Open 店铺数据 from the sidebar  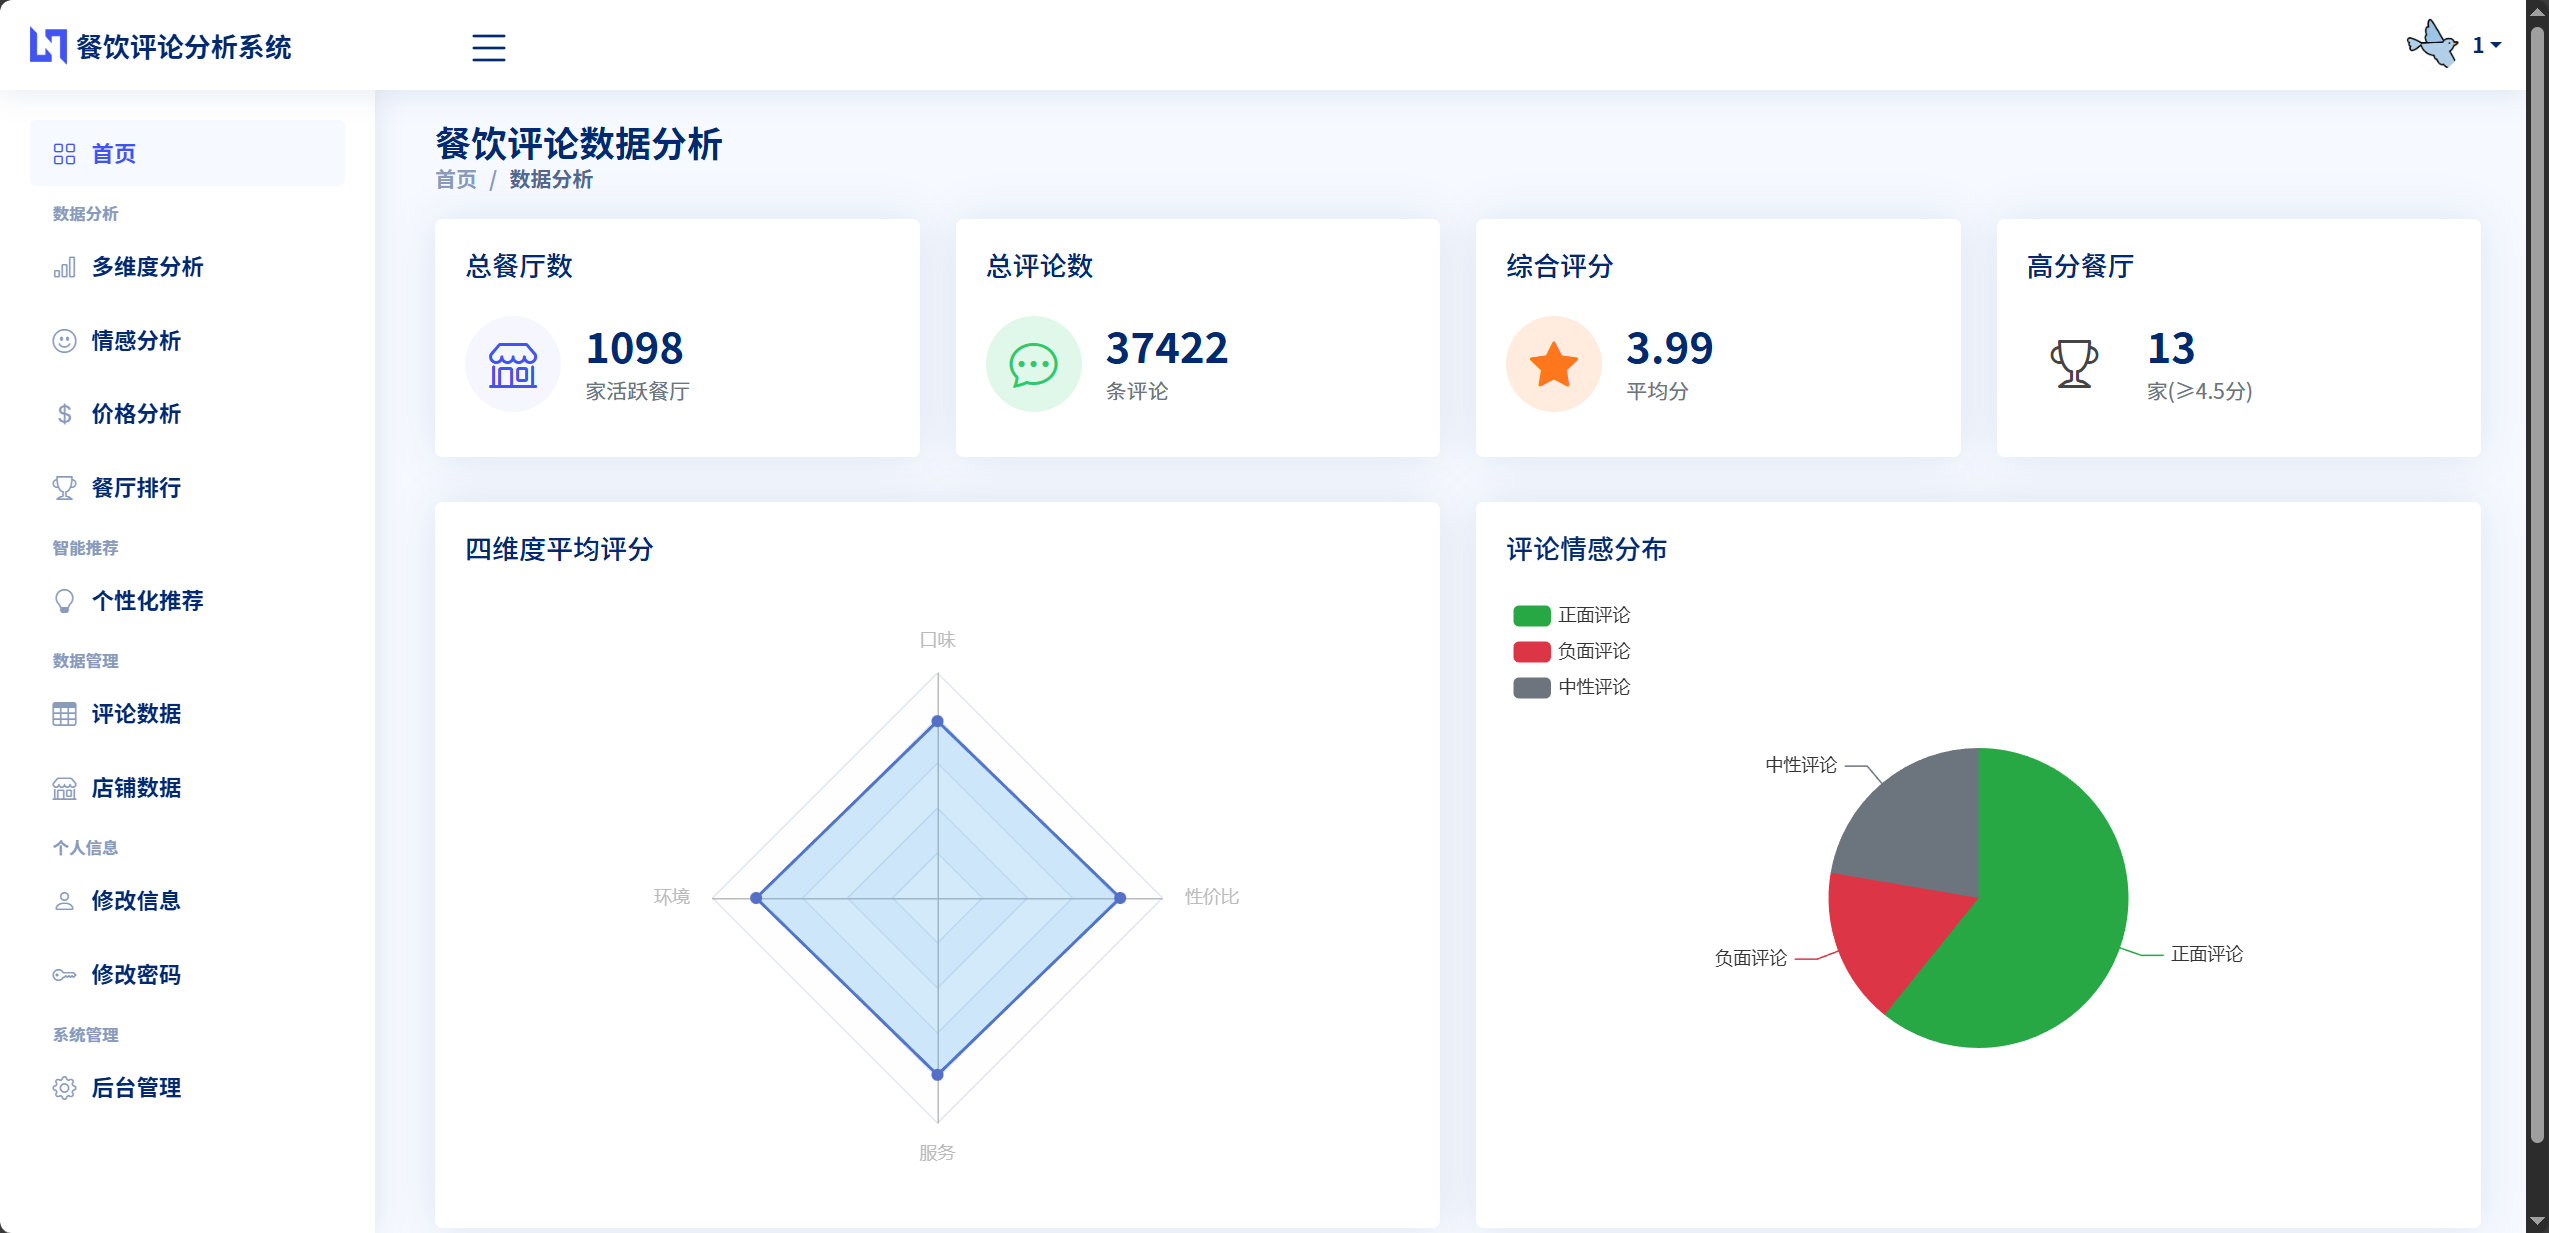(x=135, y=789)
